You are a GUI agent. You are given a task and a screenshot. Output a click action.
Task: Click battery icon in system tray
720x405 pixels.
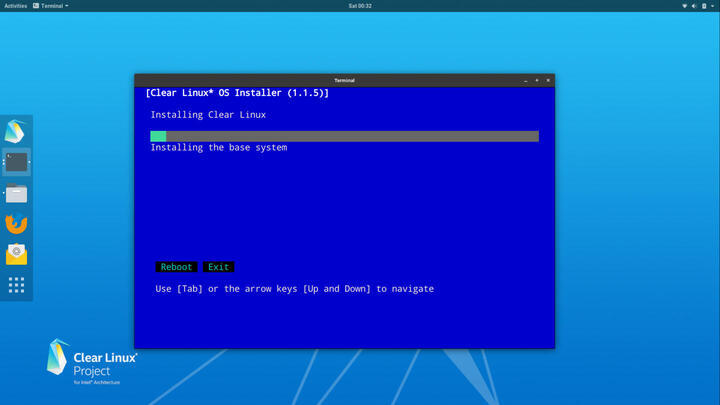tap(704, 6)
